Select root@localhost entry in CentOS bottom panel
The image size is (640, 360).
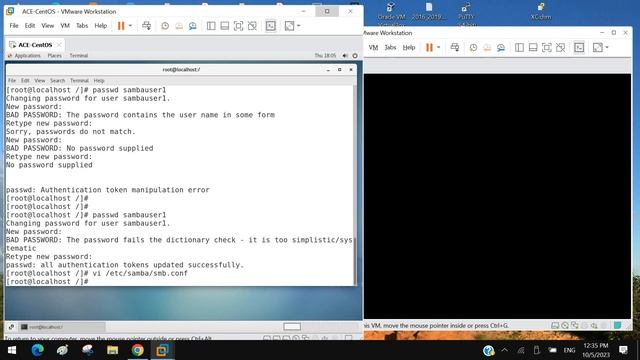[62, 327]
